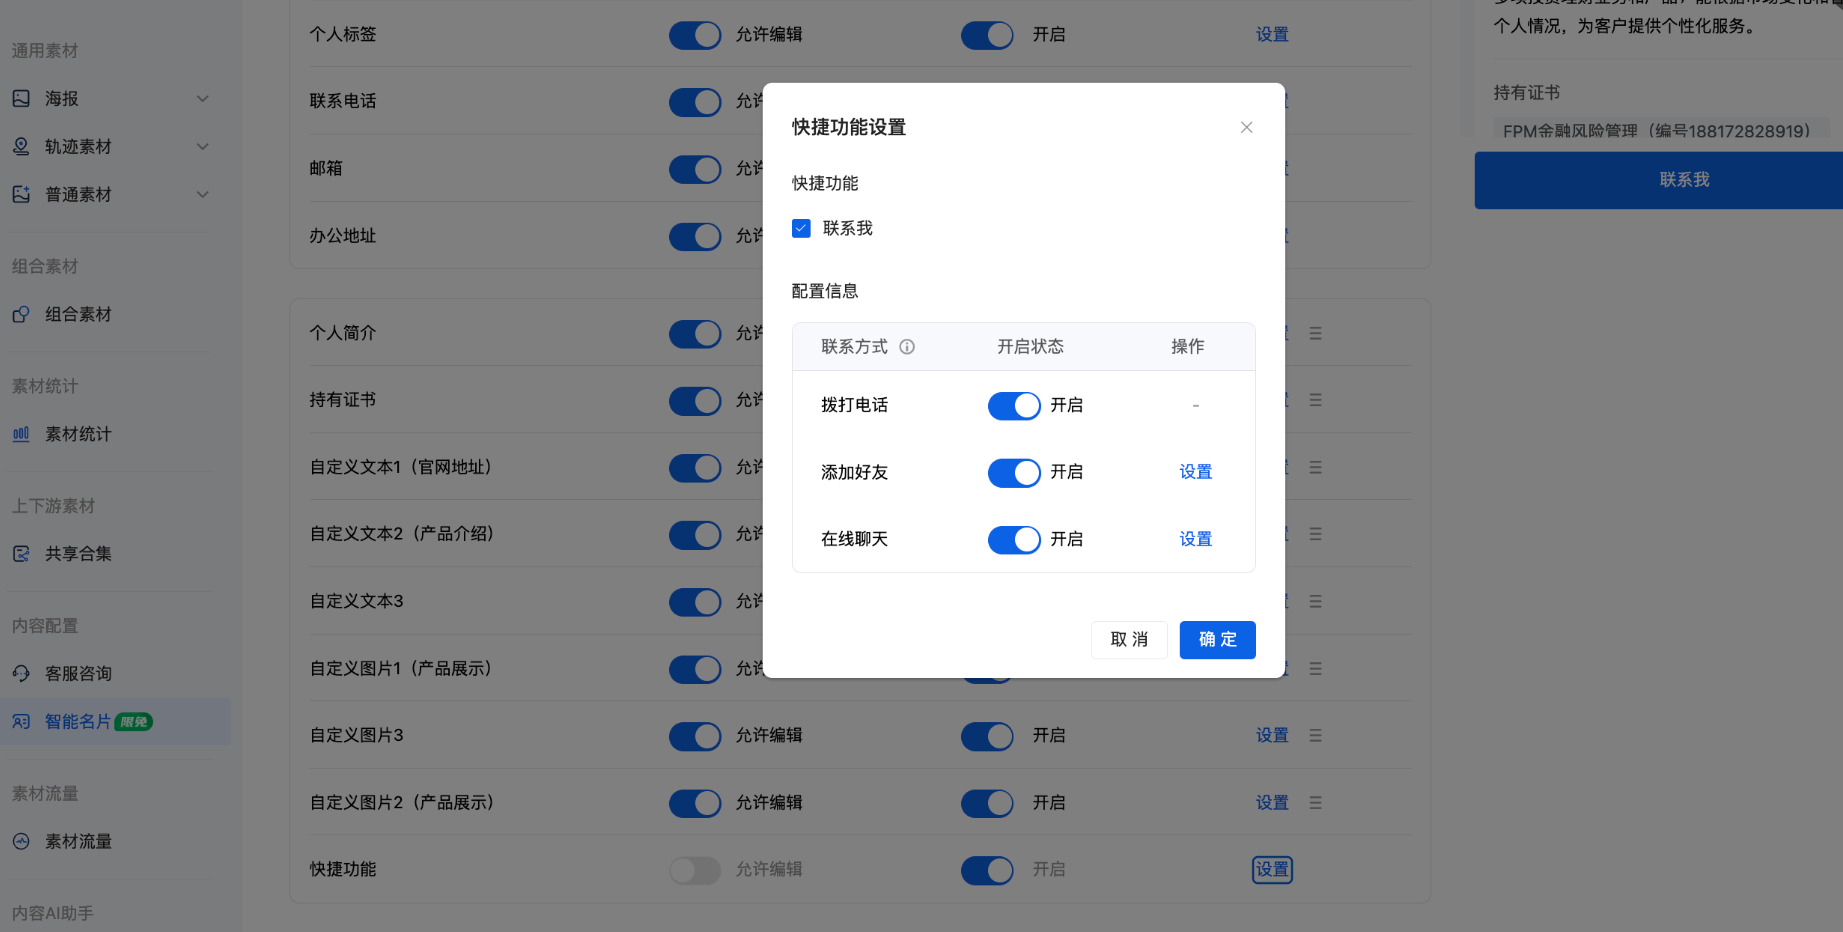
Task: Click the 素材统计 chart icon
Action: click(21, 434)
